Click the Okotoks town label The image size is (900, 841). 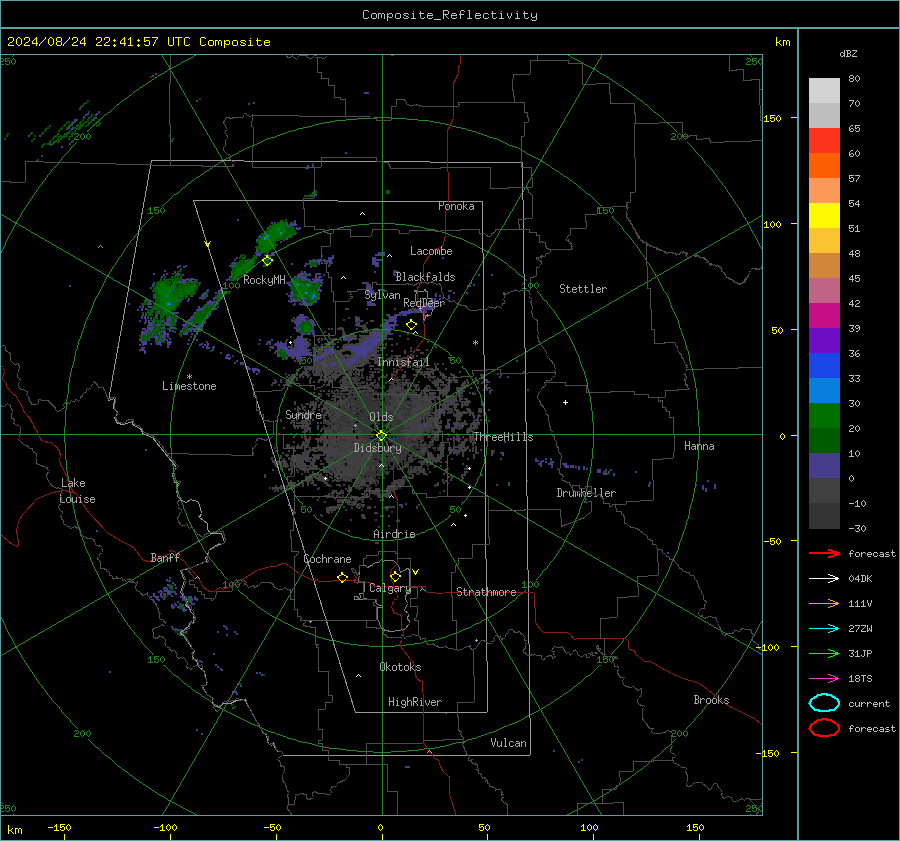coord(400,667)
